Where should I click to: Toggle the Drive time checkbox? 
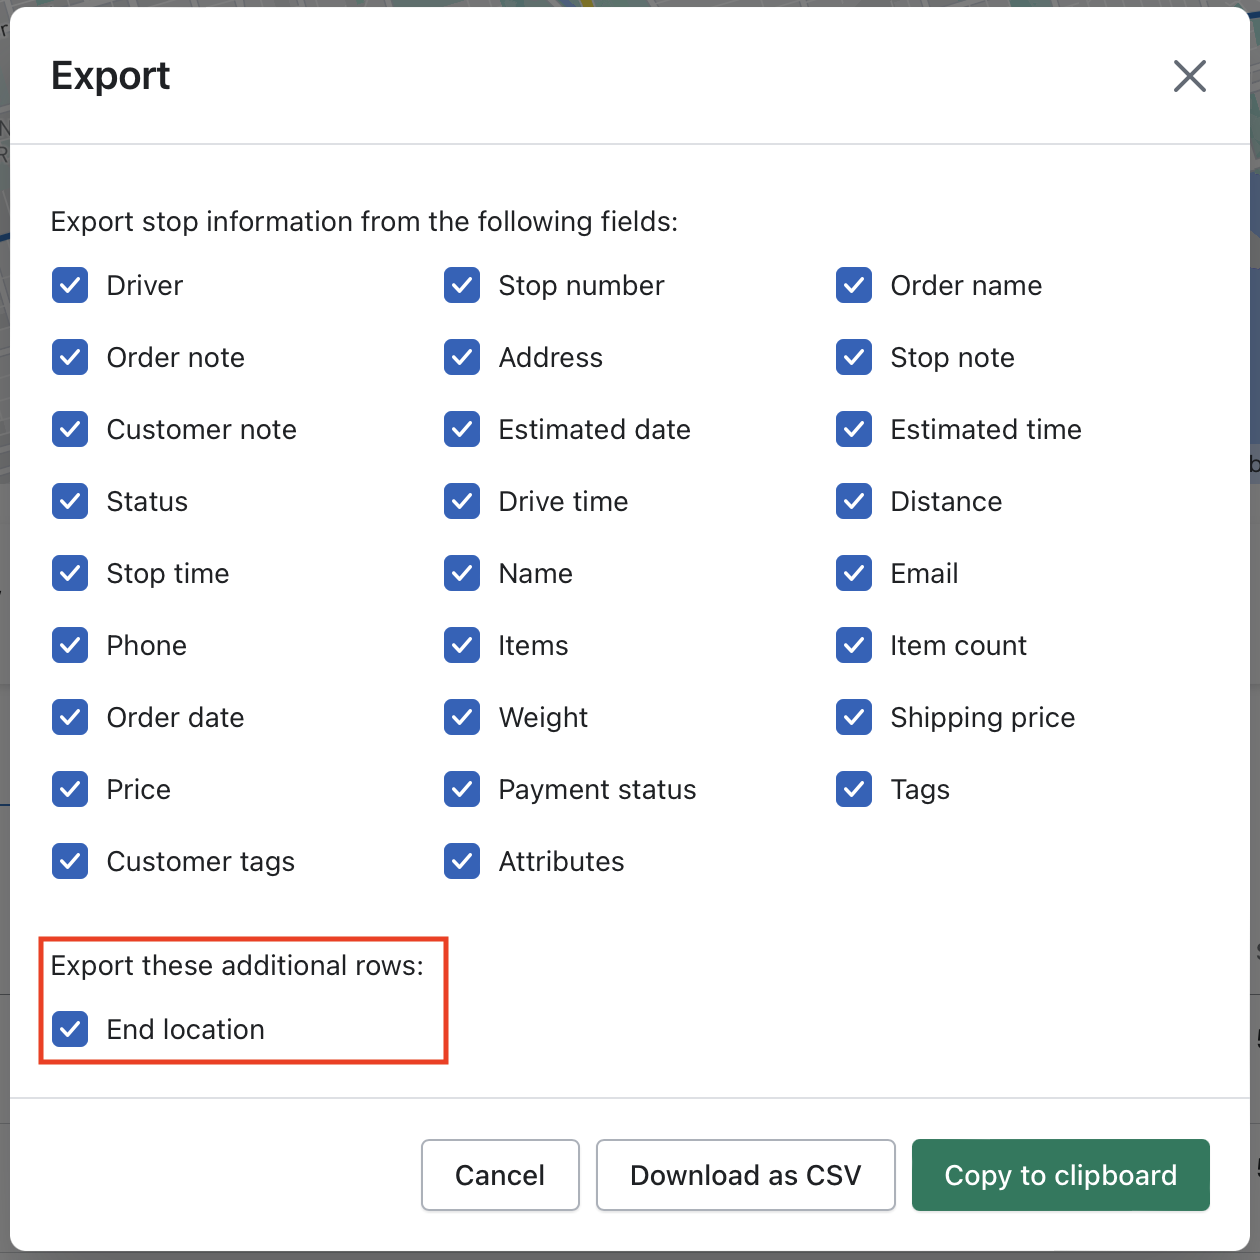click(x=462, y=501)
